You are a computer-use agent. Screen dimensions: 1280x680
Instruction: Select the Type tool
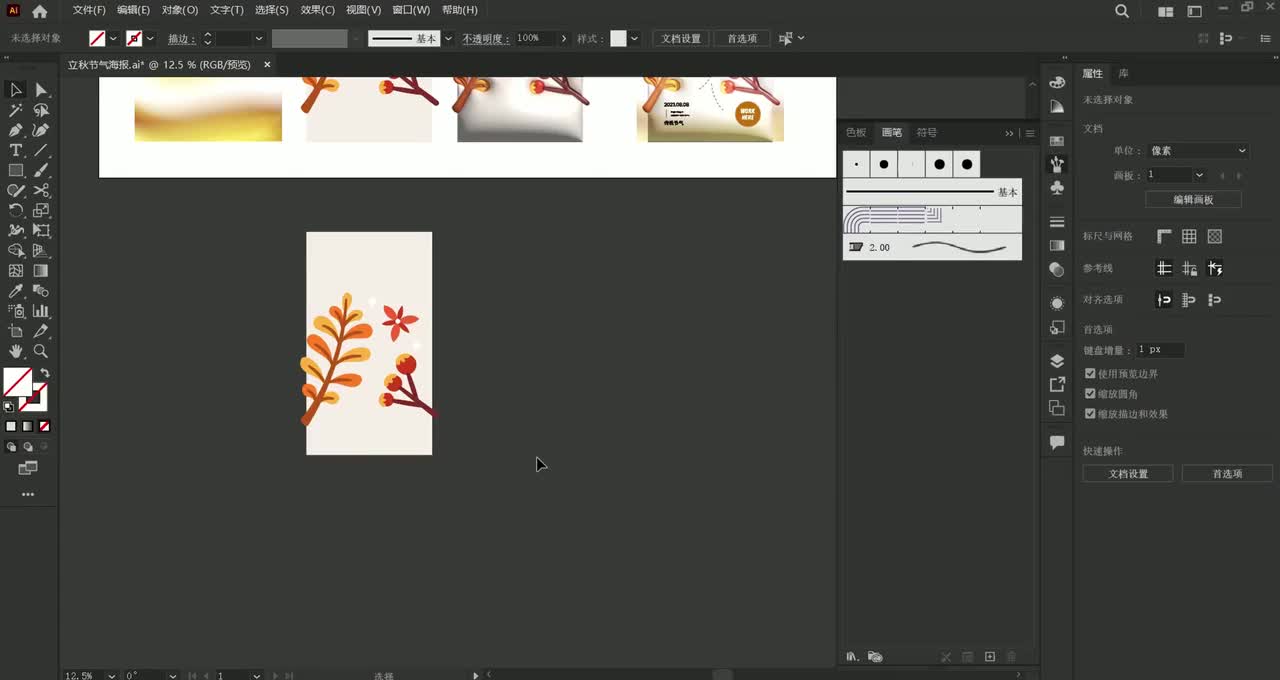(x=16, y=150)
